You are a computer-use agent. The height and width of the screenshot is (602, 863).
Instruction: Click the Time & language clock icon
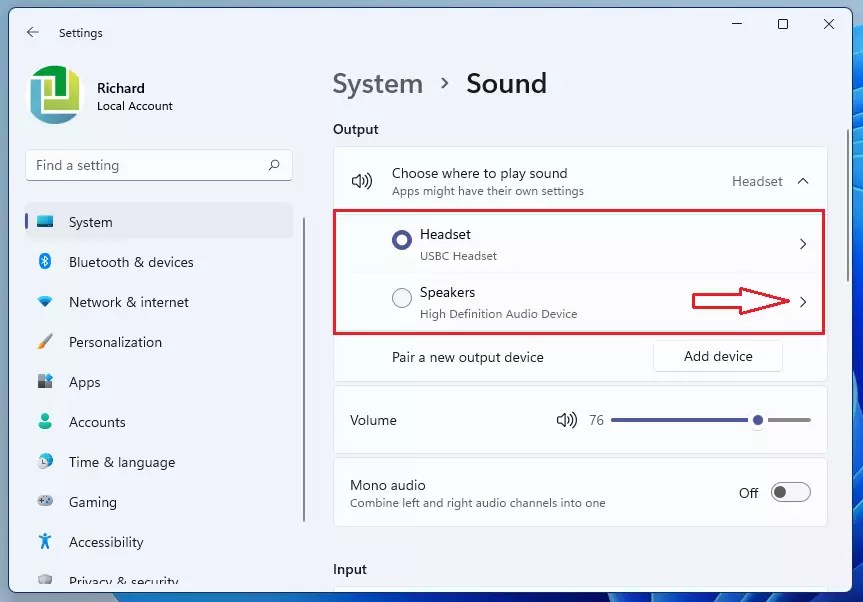(x=44, y=462)
